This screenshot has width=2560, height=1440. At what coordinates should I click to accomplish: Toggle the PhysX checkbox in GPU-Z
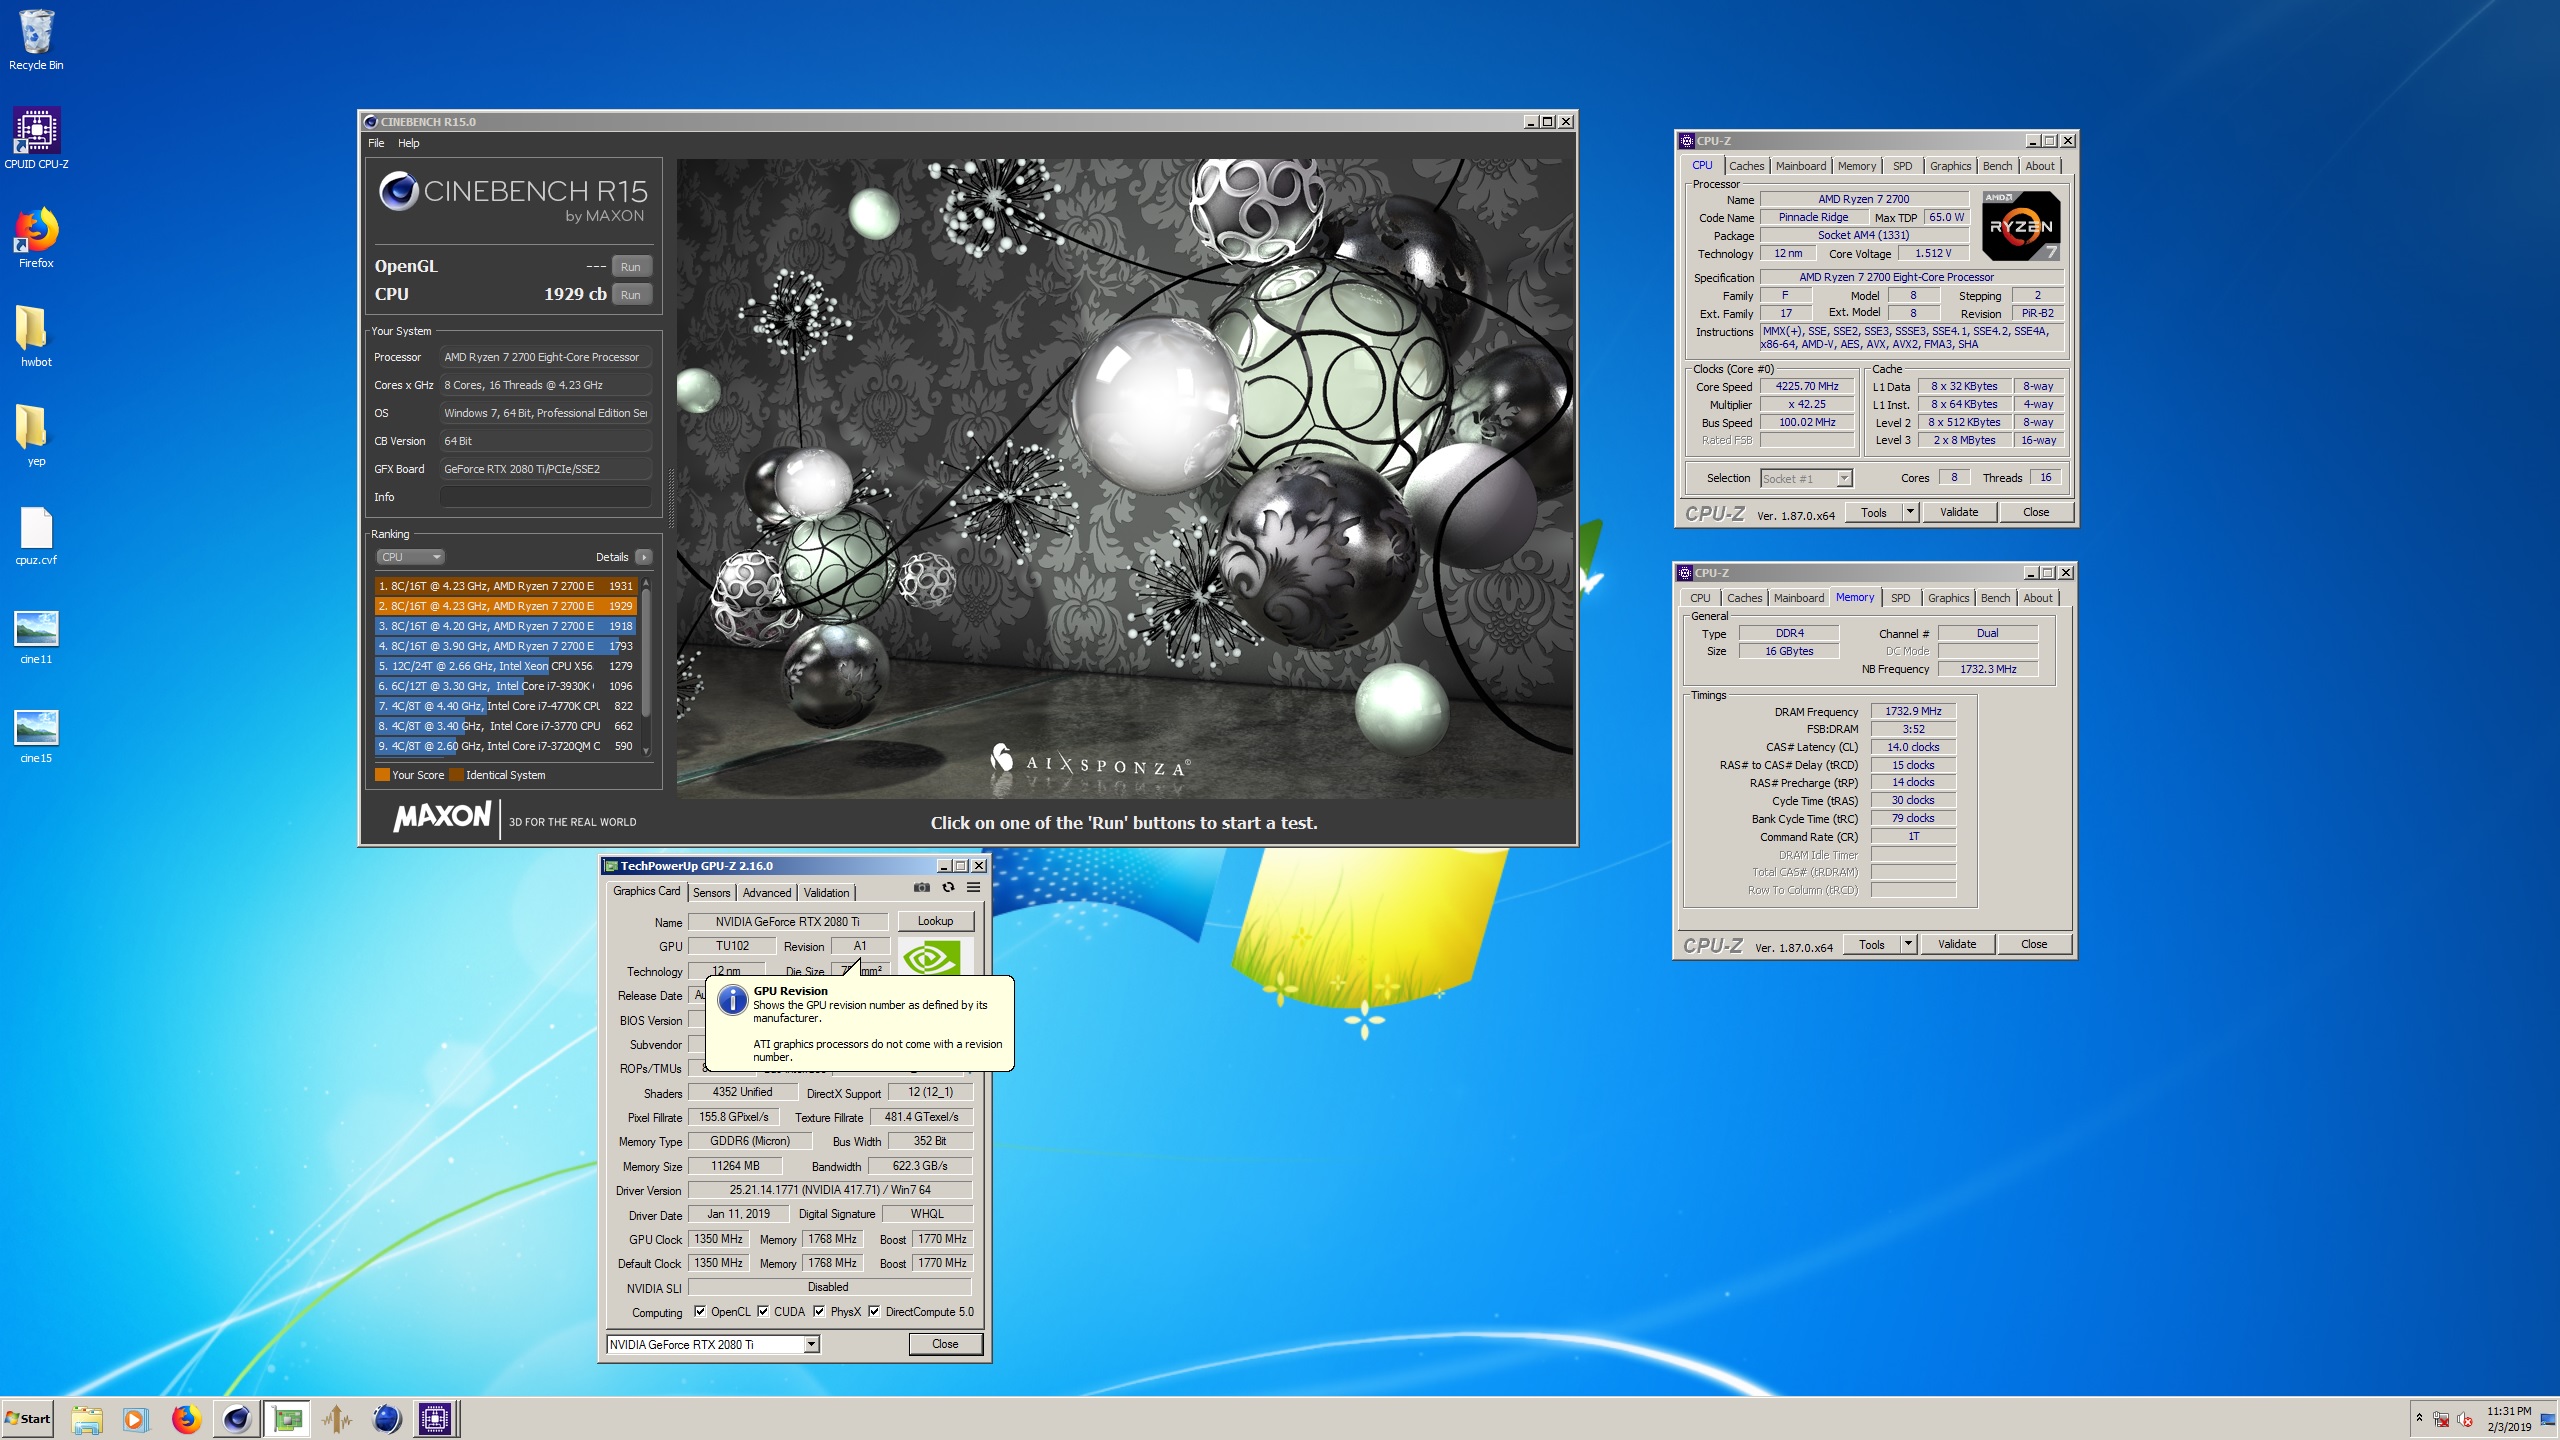(x=819, y=1312)
